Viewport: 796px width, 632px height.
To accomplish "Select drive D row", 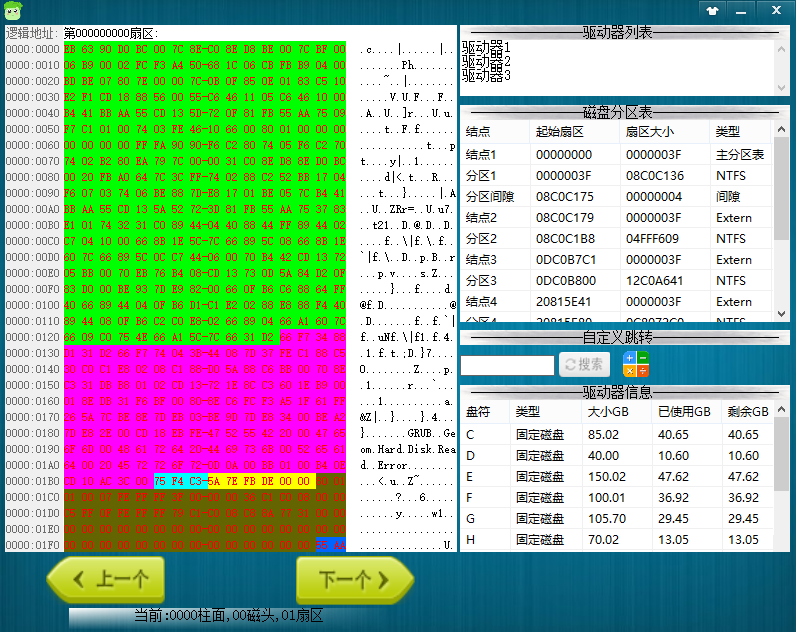I will pos(617,456).
